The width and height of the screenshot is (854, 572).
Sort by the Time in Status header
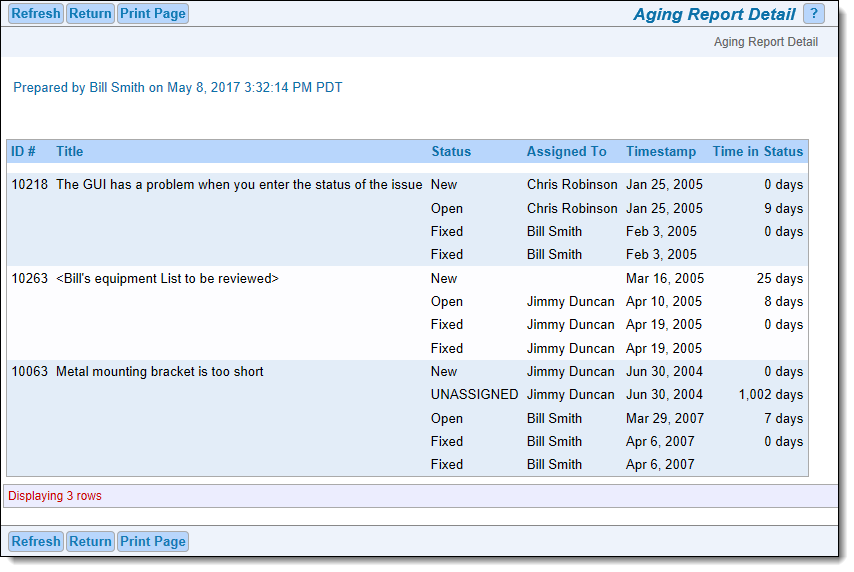tap(757, 152)
